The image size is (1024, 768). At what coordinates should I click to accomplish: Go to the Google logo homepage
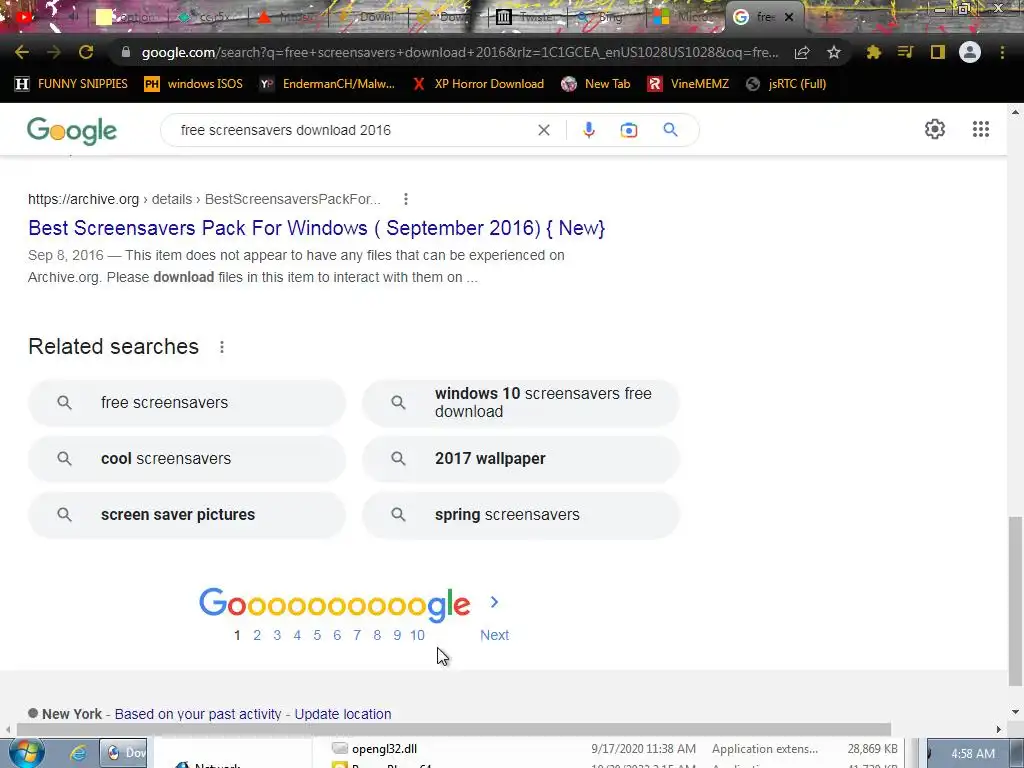[x=72, y=131]
